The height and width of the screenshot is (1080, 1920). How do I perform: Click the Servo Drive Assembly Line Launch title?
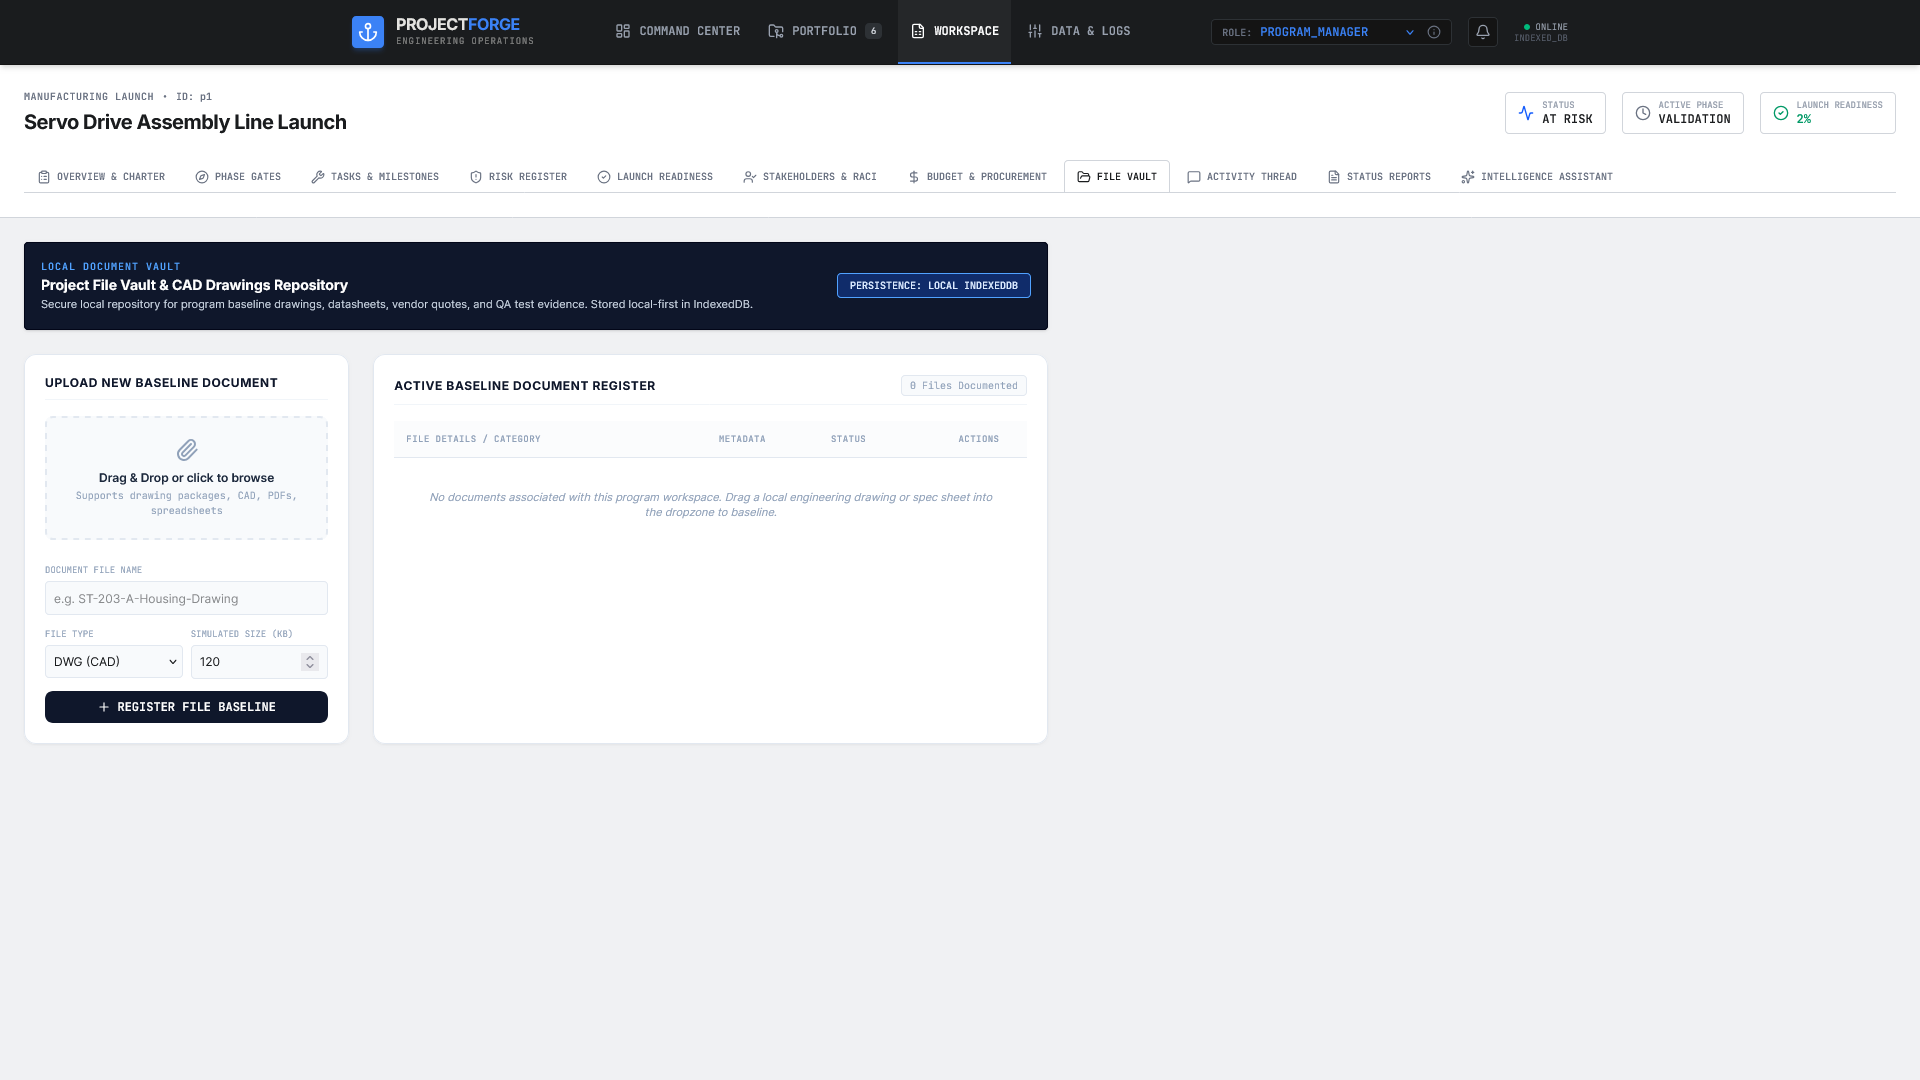[x=185, y=122]
